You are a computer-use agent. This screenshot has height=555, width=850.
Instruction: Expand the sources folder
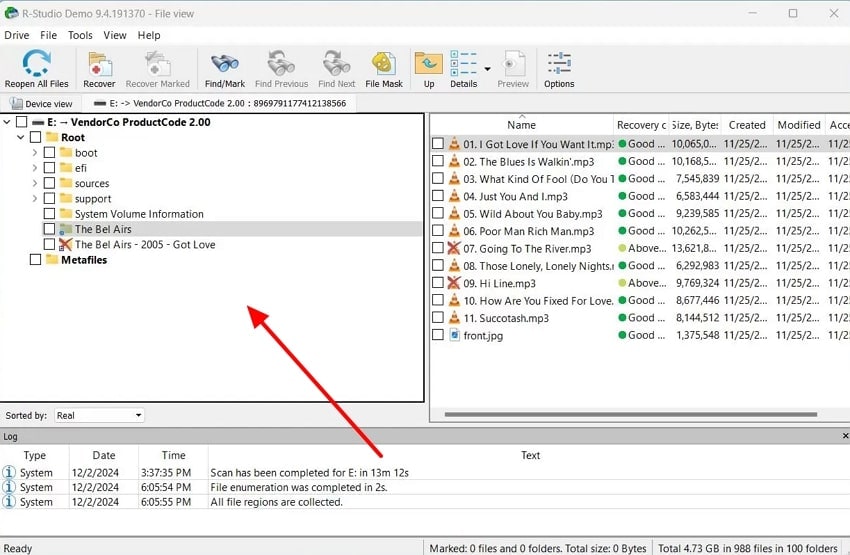tap(35, 183)
